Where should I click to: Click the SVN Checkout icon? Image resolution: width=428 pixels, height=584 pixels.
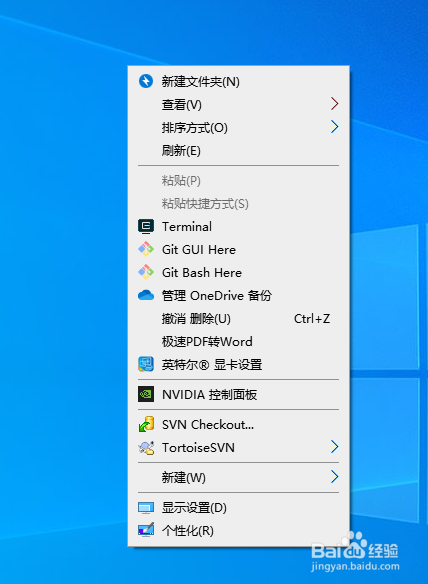pos(146,425)
